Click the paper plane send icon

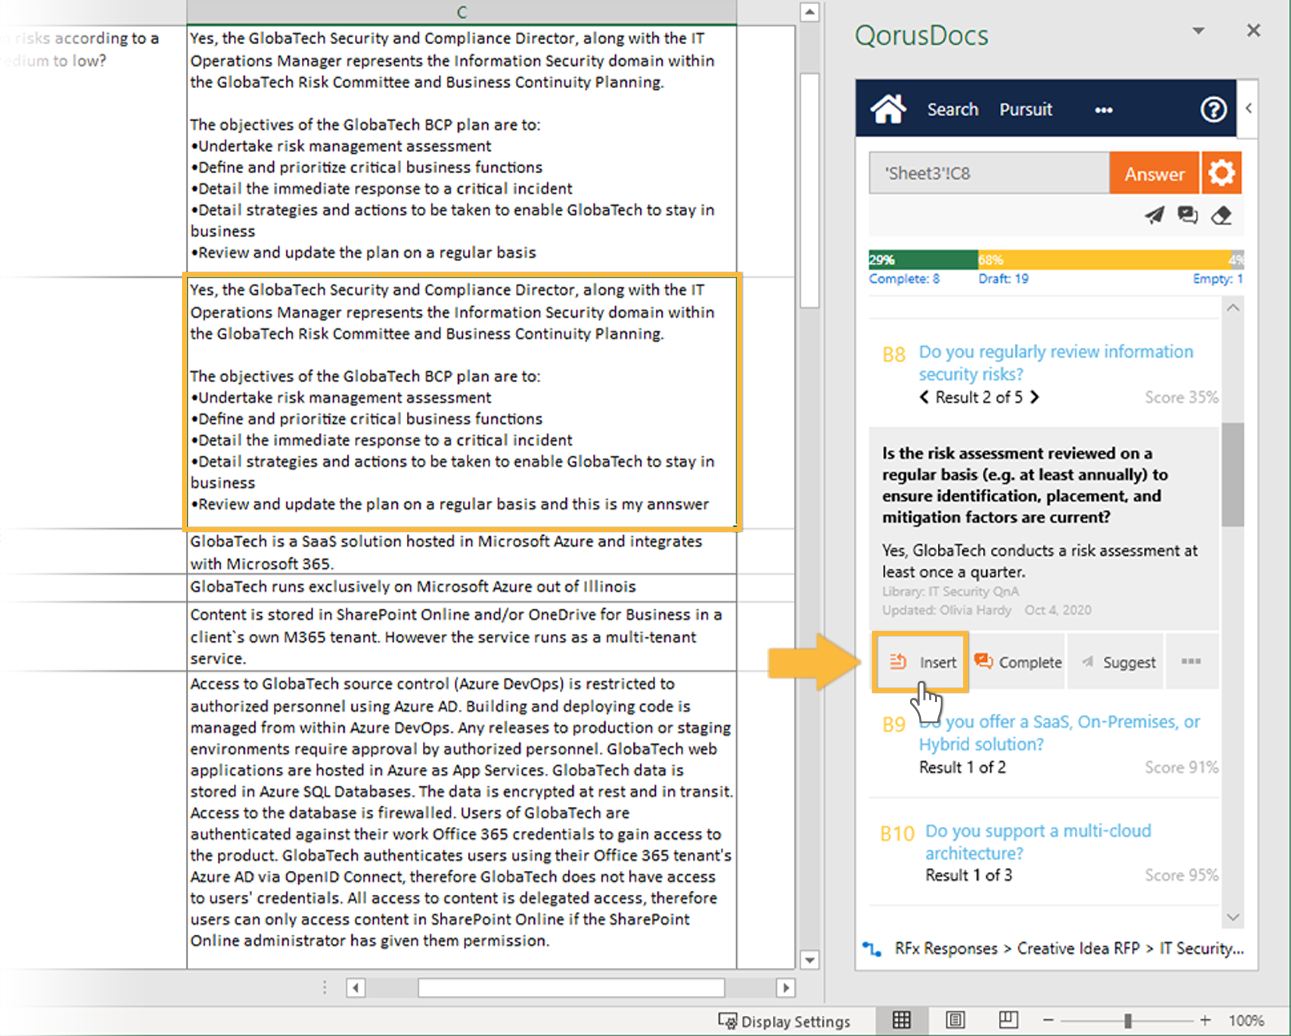point(1154,215)
